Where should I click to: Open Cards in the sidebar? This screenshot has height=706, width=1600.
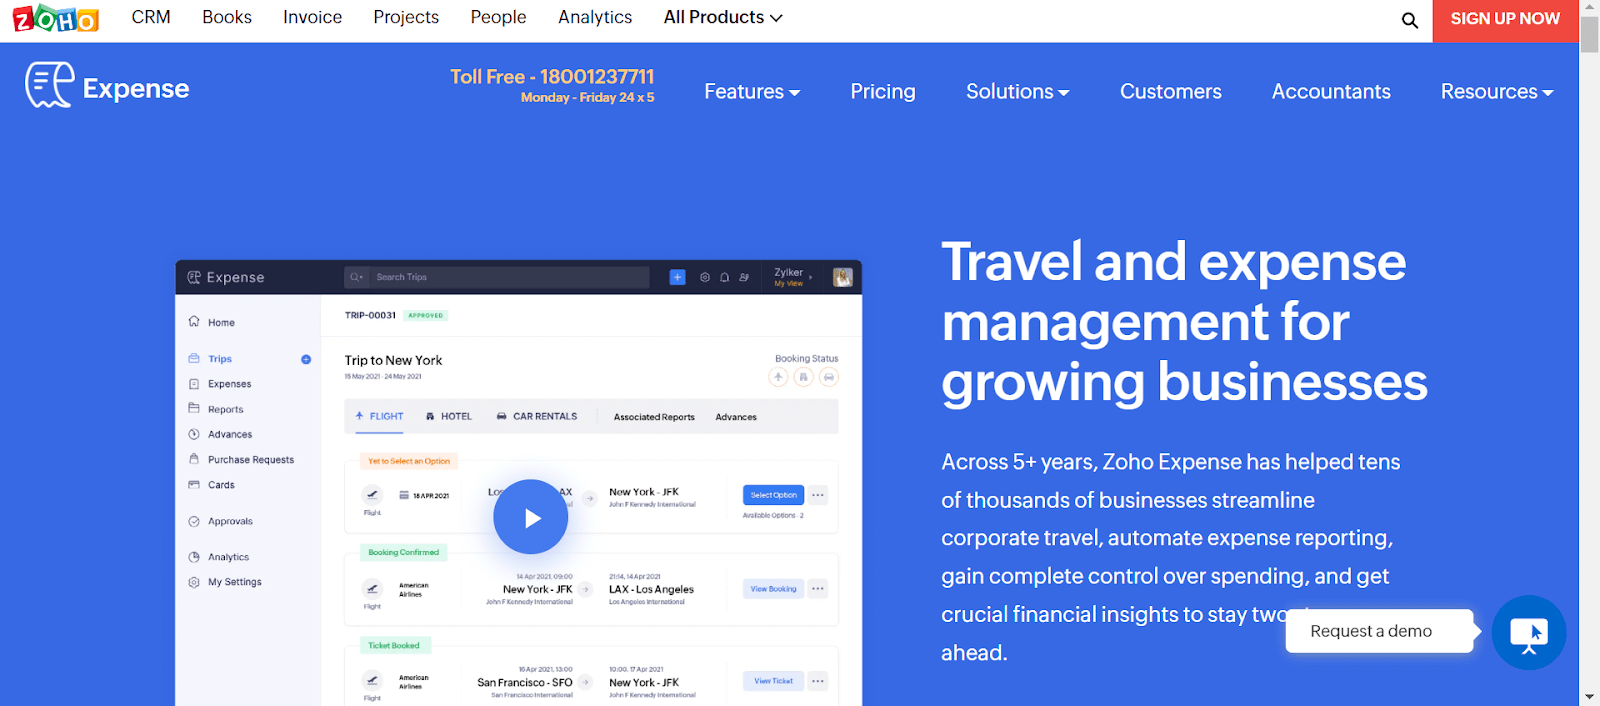[221, 485]
